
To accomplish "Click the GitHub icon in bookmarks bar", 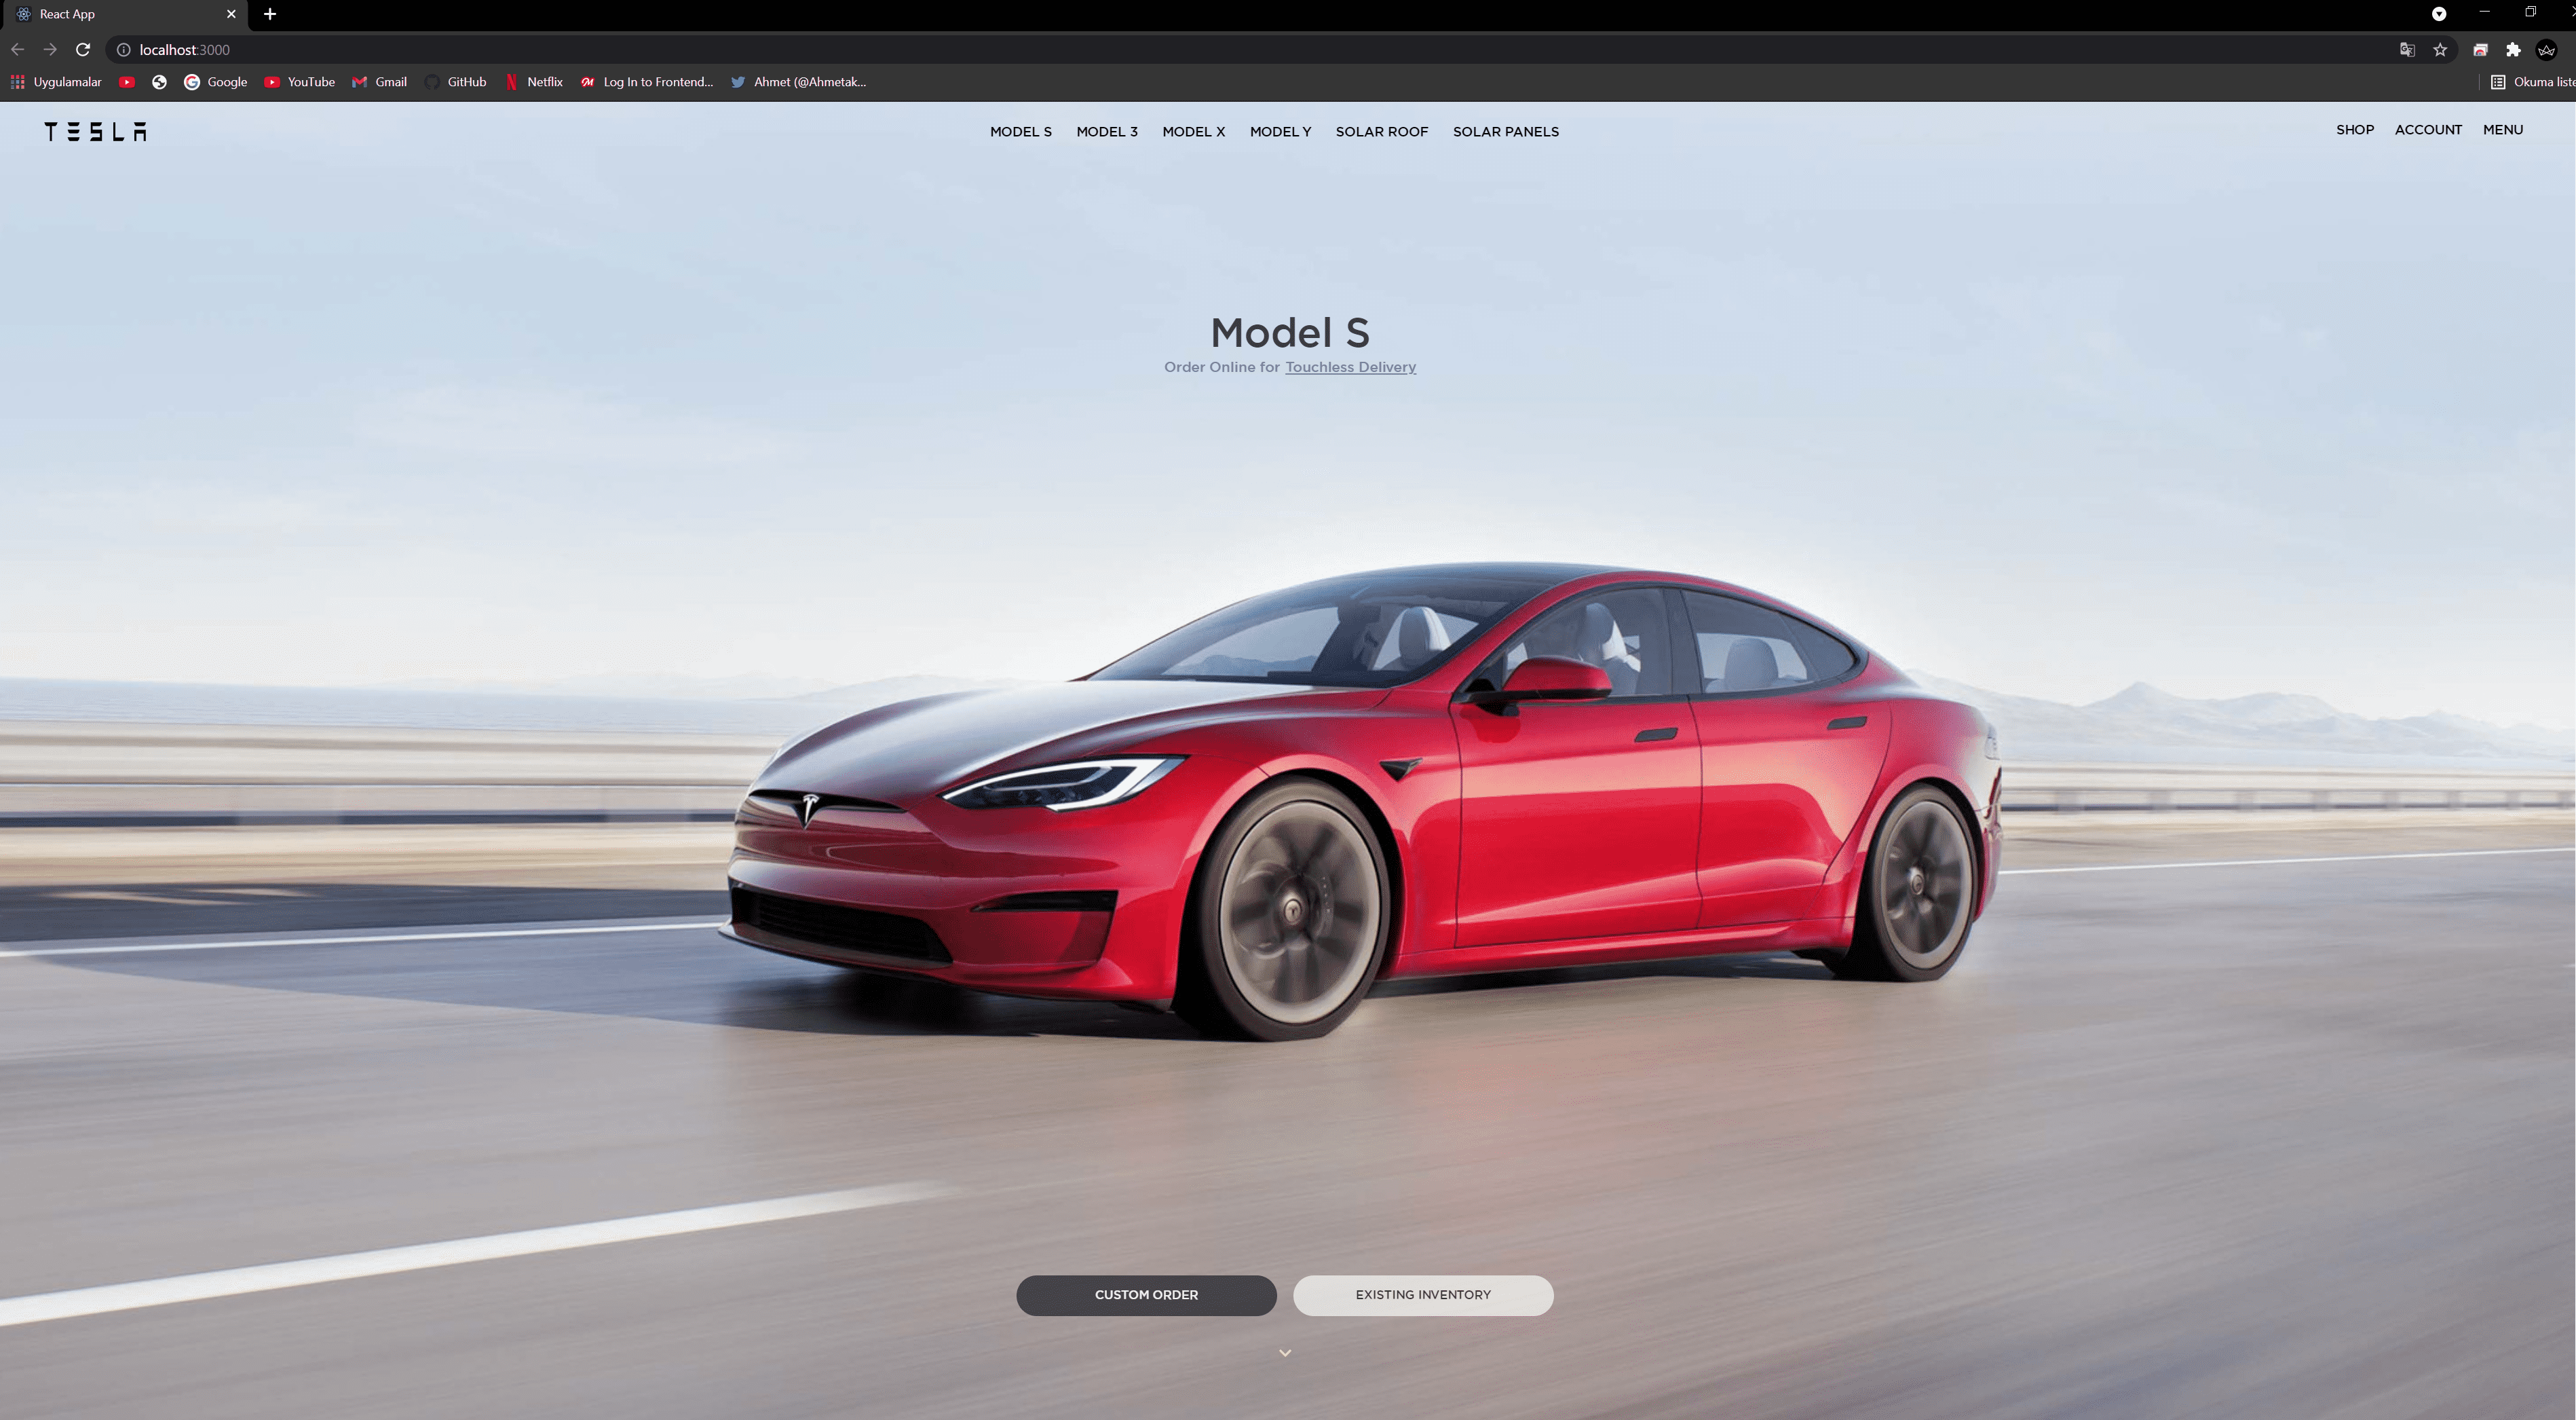I will [434, 82].
